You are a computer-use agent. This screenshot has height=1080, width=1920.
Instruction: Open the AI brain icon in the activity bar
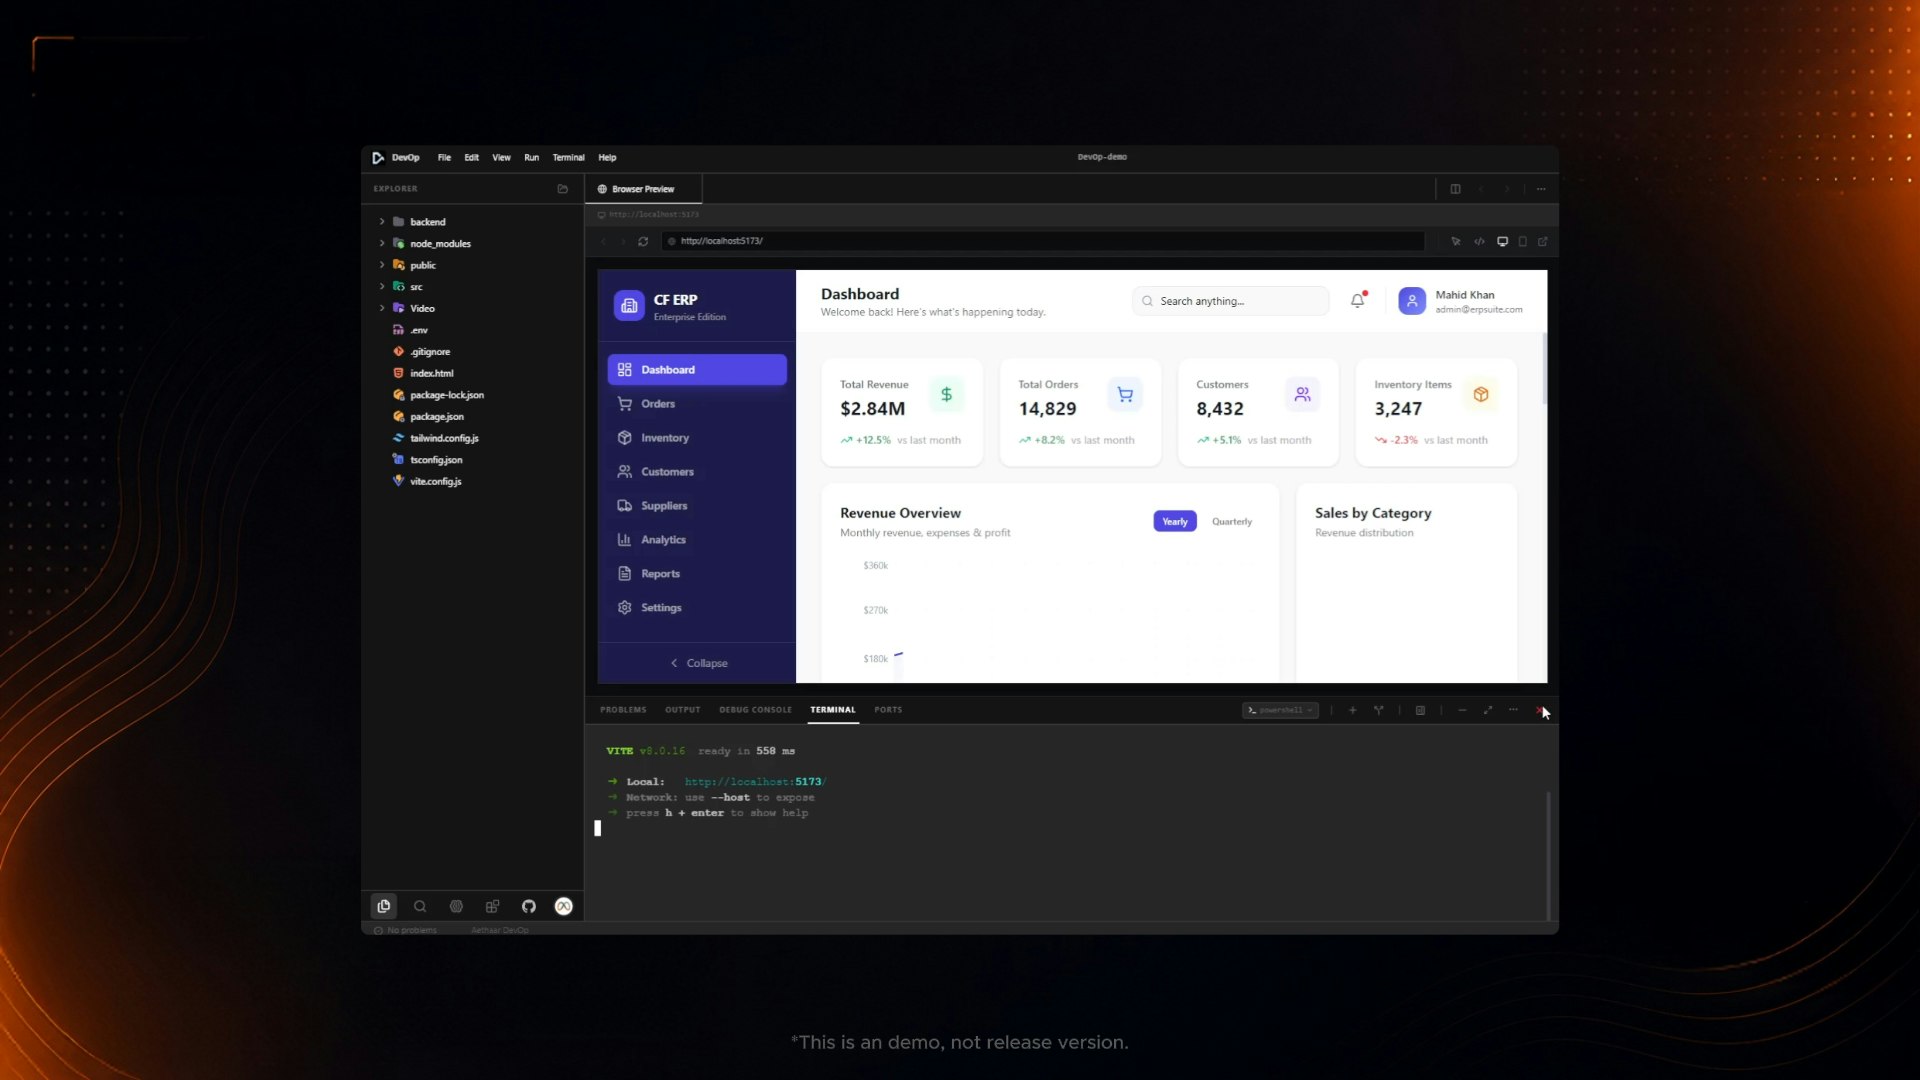(x=456, y=906)
